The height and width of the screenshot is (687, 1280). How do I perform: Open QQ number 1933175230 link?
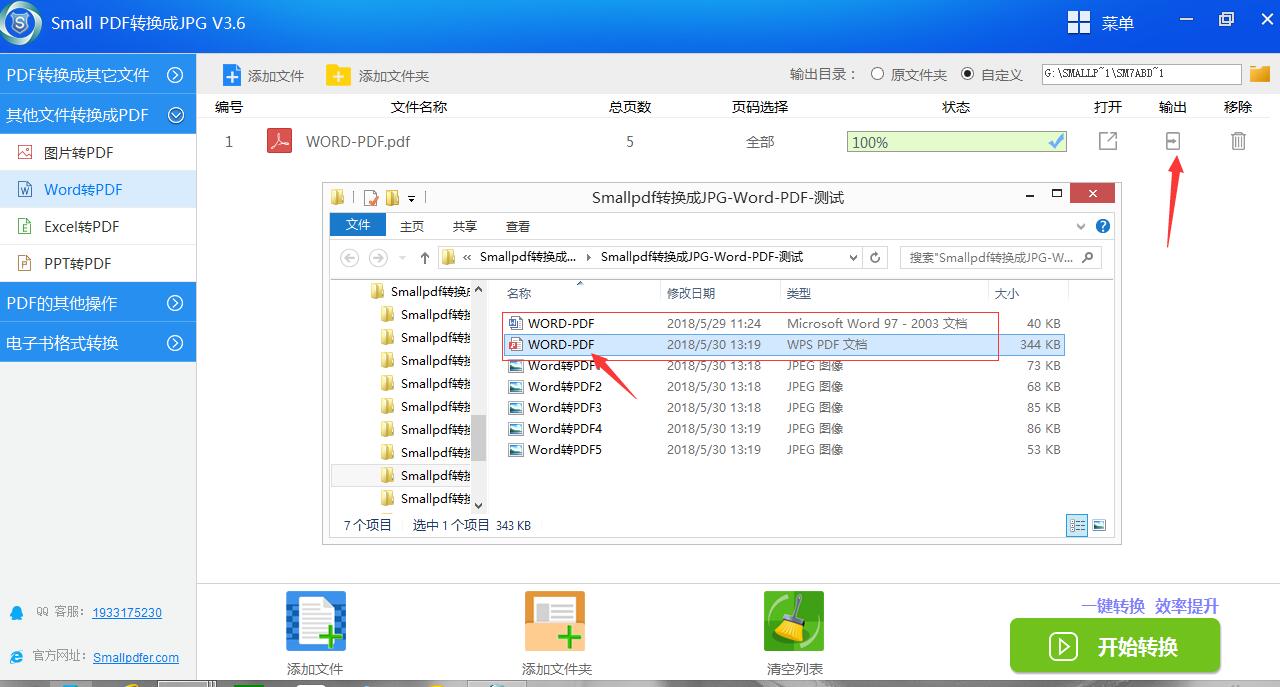[x=127, y=613]
